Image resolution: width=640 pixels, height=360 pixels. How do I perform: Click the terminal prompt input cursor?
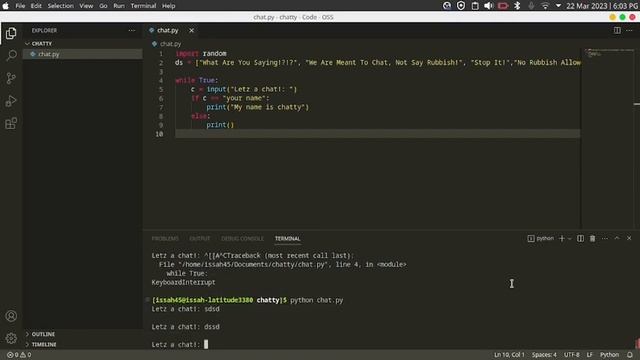206,344
